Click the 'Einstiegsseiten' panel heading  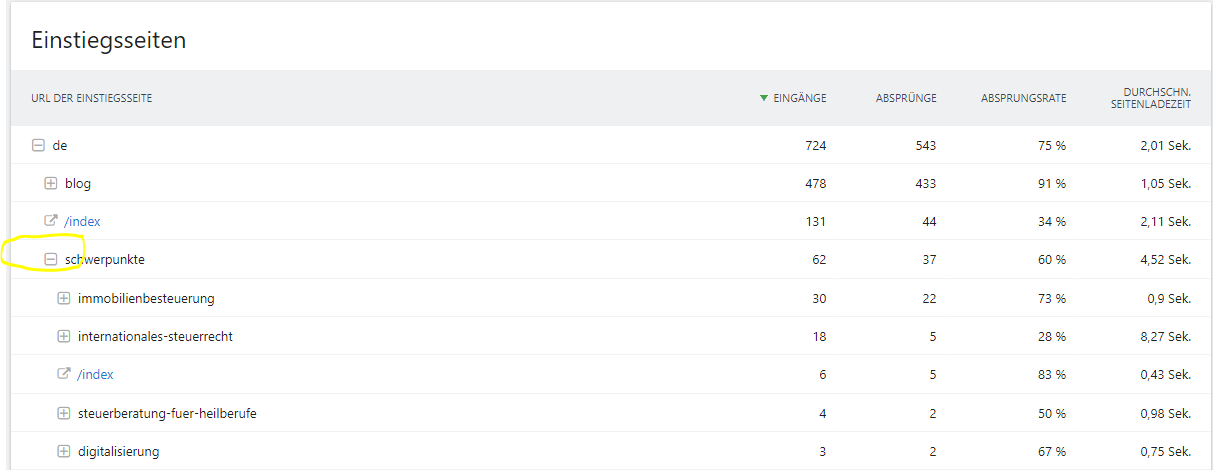109,41
